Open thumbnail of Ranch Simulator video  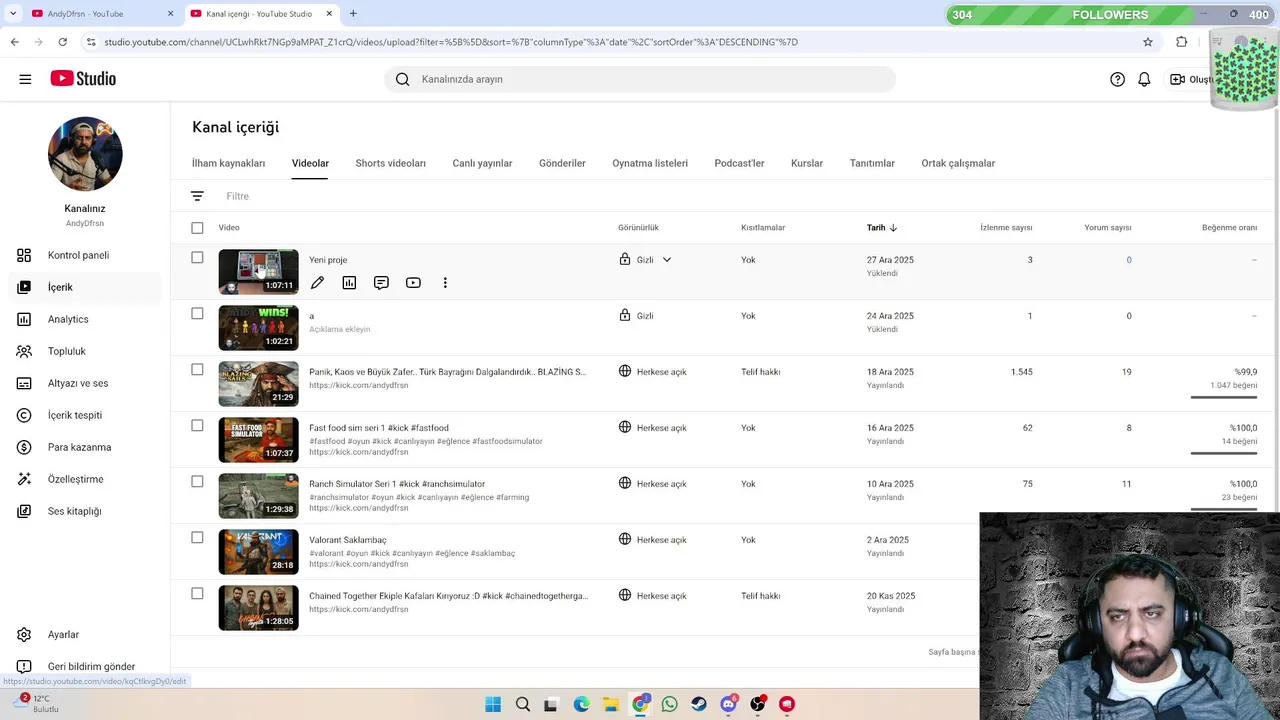[258, 496]
